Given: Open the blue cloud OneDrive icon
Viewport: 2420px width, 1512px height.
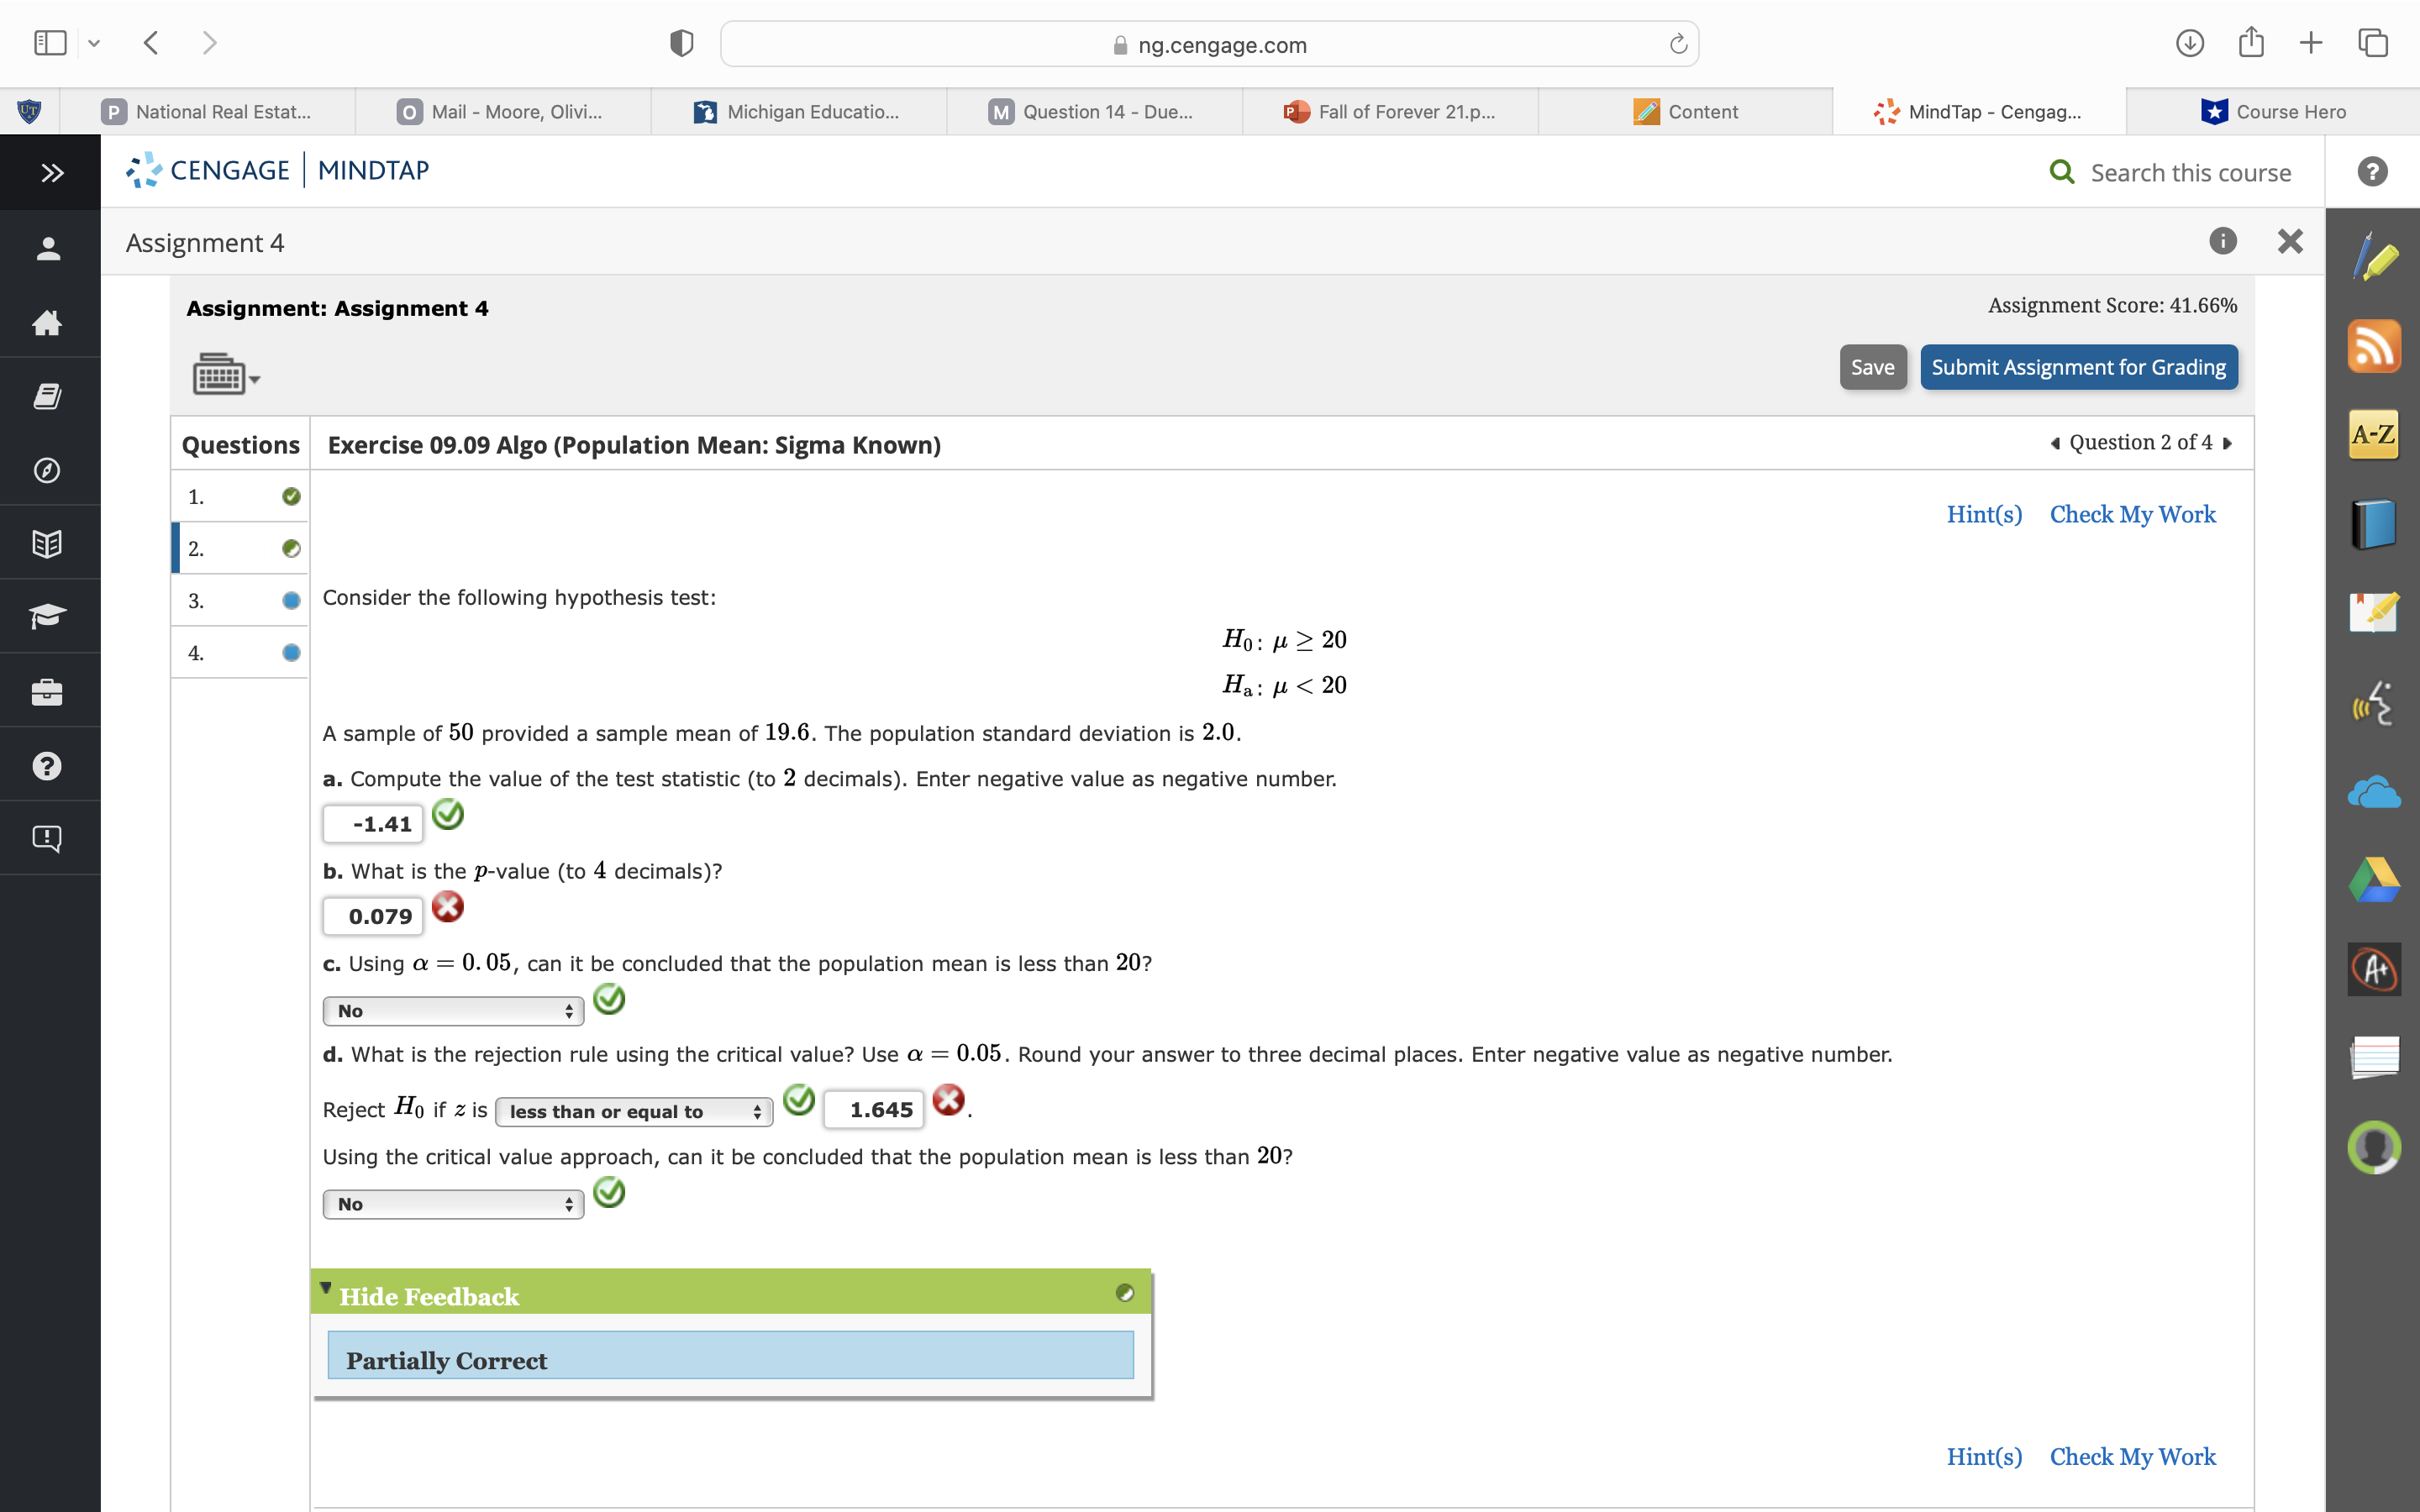Looking at the screenshot, I should click(x=2373, y=793).
